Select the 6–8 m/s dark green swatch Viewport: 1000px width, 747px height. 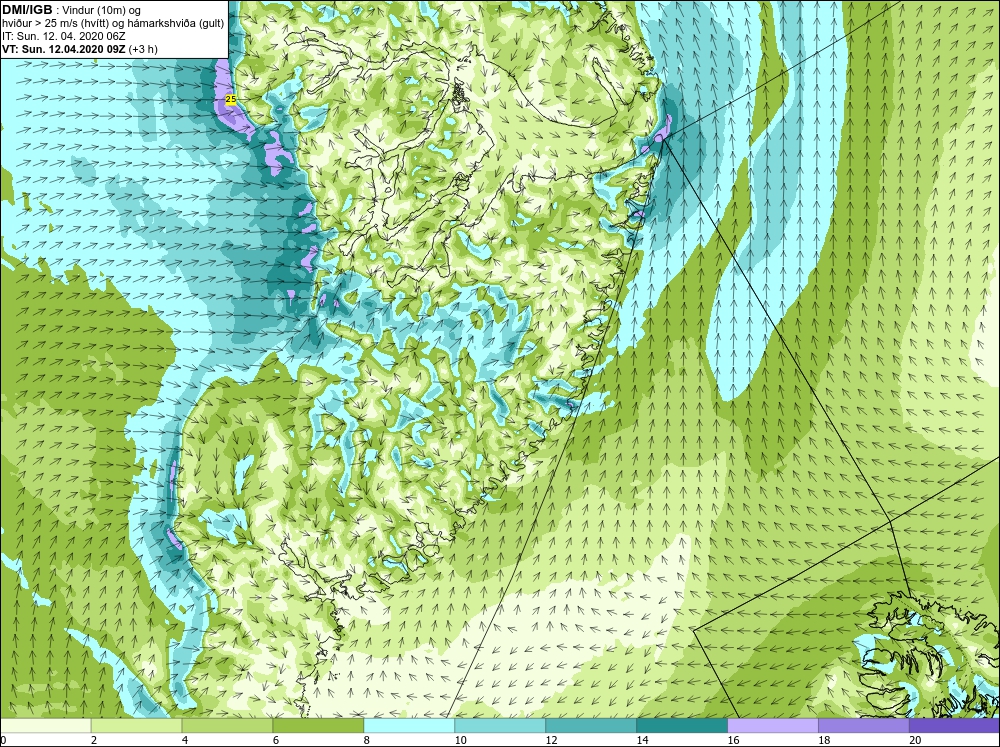318,726
